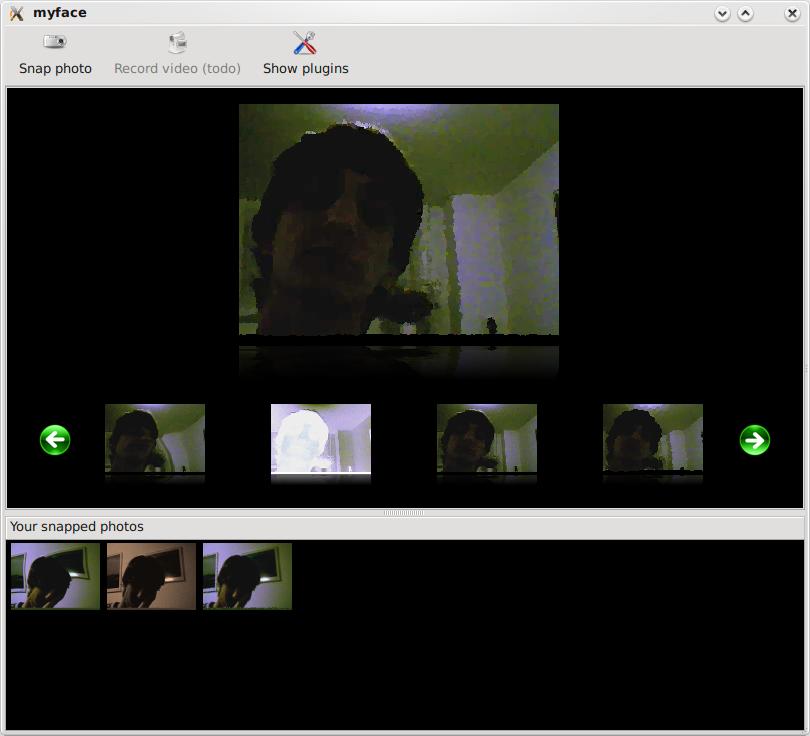Screen dimensions: 810x736
Task: Close the myface window
Action: pos(792,13)
